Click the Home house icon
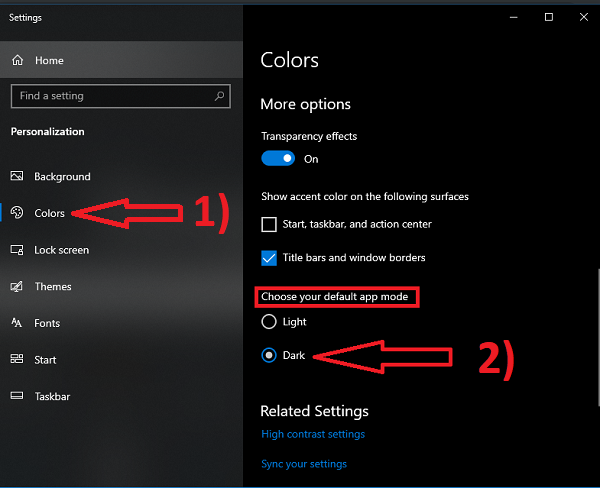This screenshot has height=488, width=600. pyautogui.click(x=18, y=60)
